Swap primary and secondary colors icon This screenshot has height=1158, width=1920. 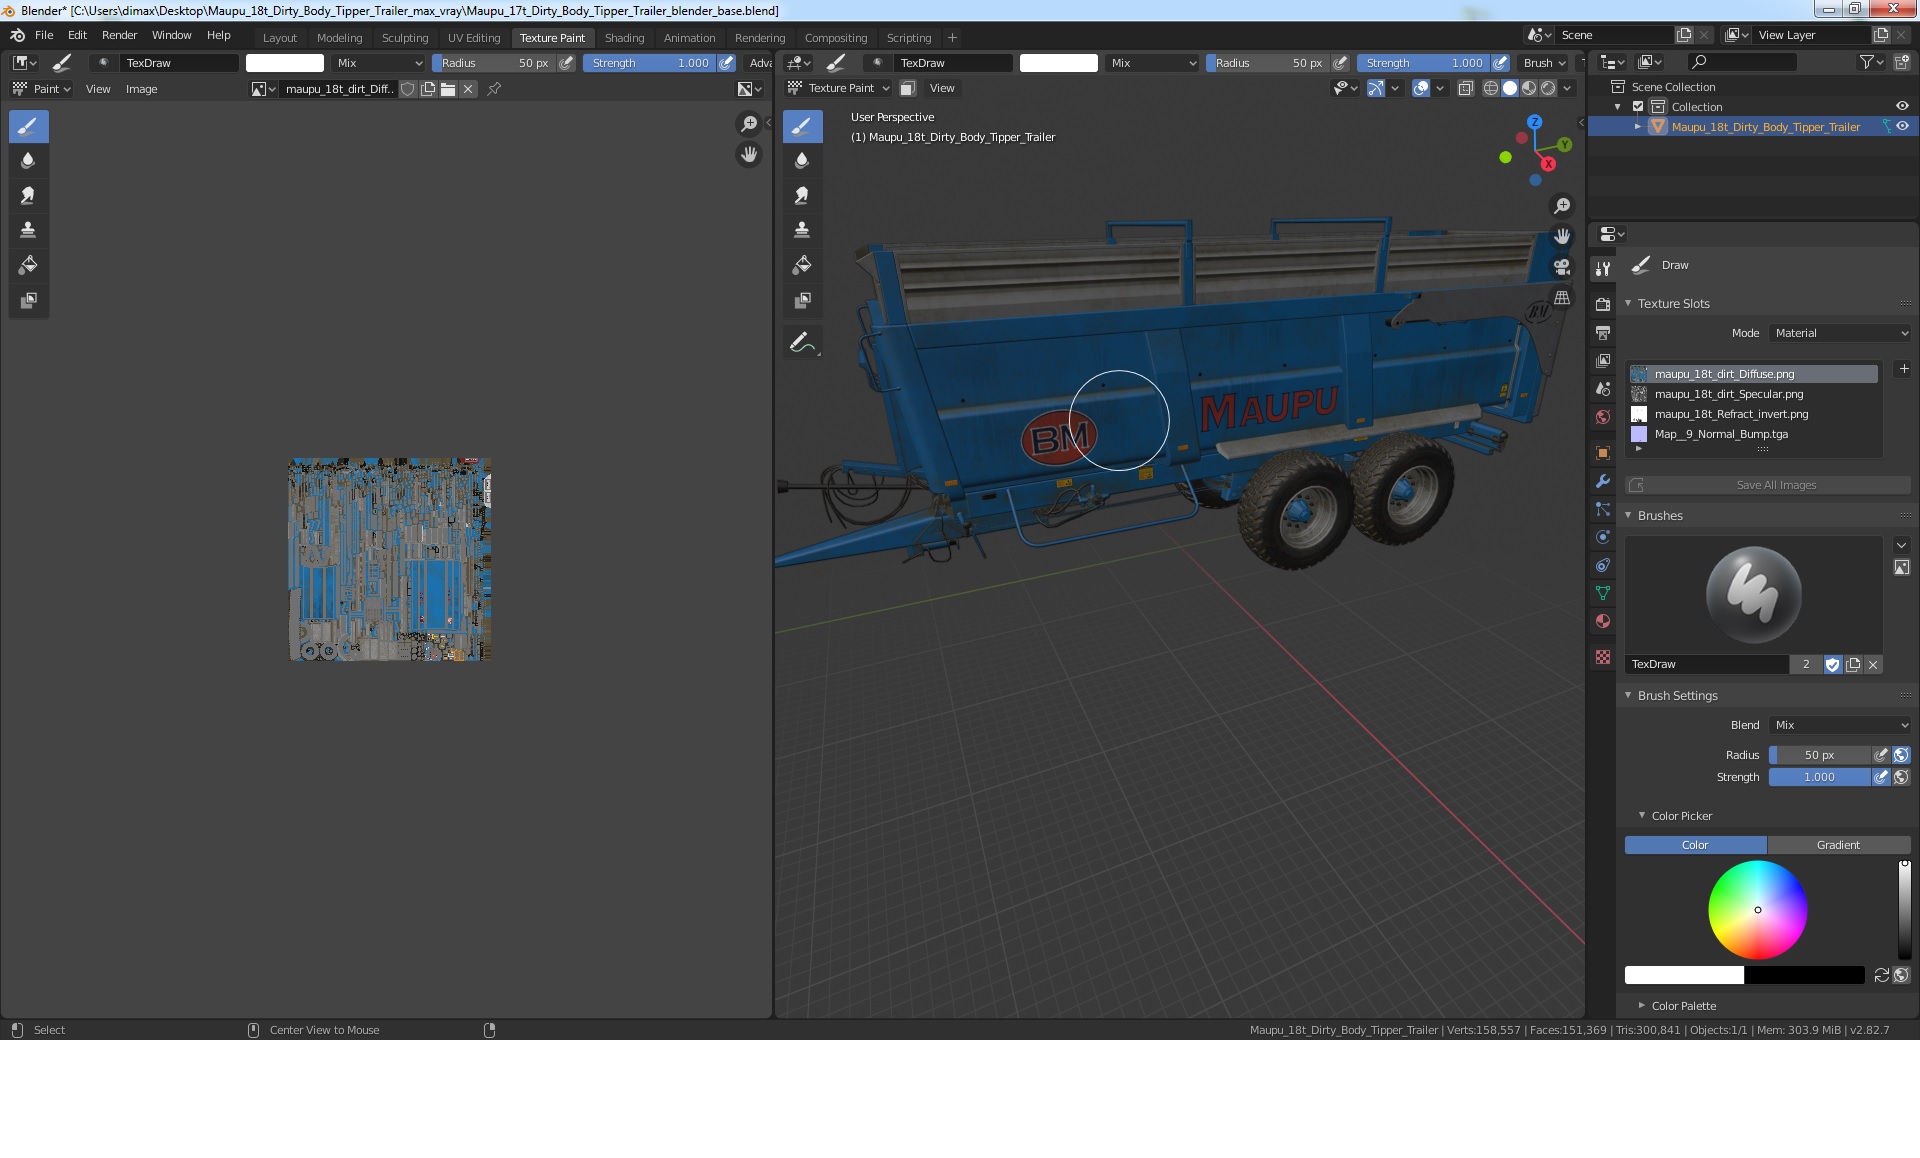[1881, 976]
